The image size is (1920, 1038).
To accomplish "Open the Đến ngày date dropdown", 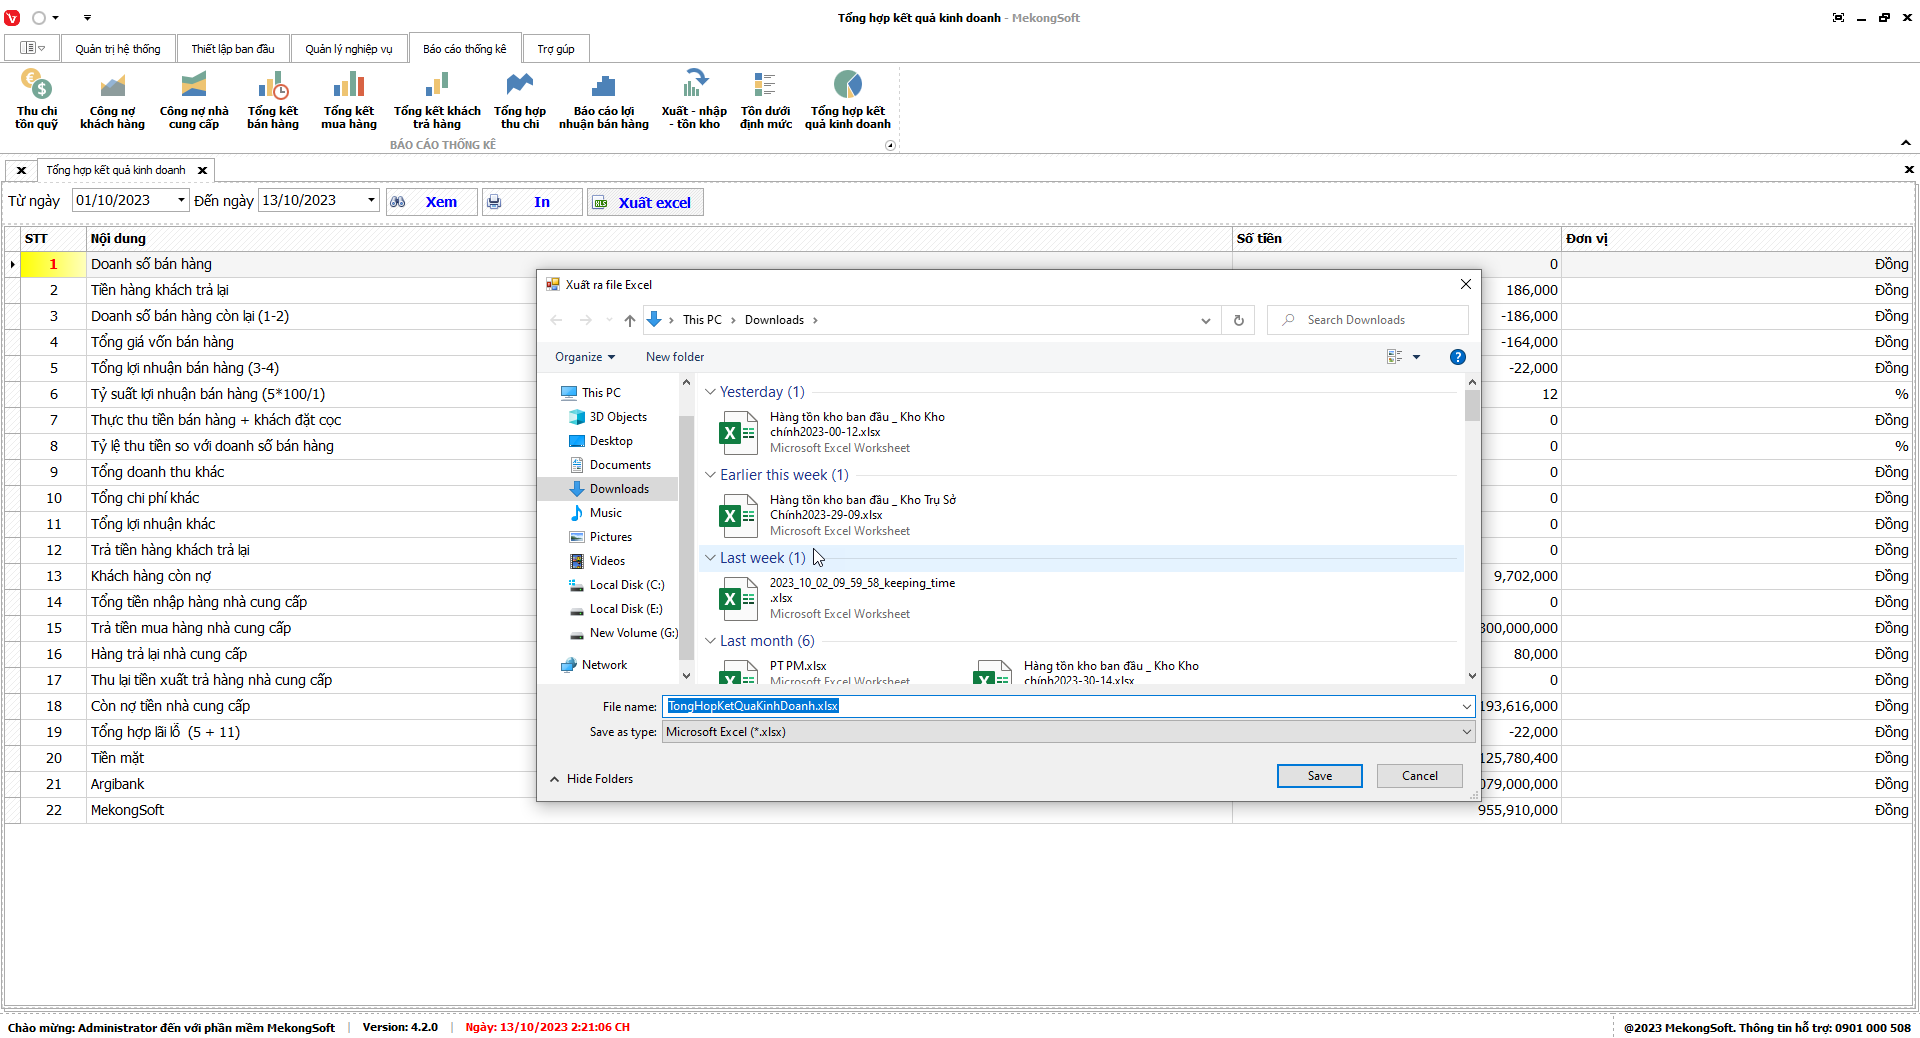I will (x=371, y=200).
